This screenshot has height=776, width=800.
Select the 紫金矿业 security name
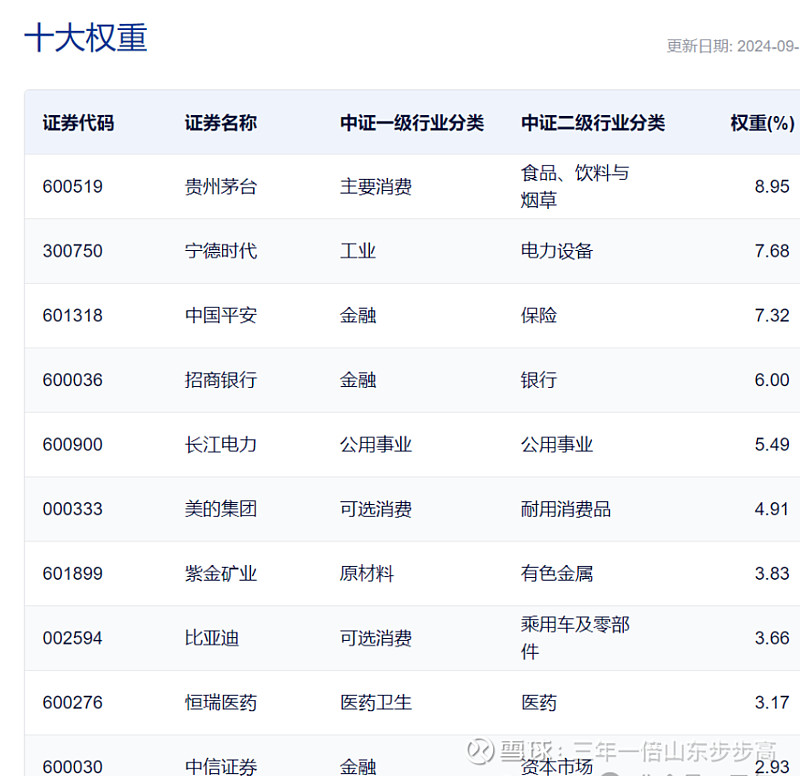[x=220, y=574]
